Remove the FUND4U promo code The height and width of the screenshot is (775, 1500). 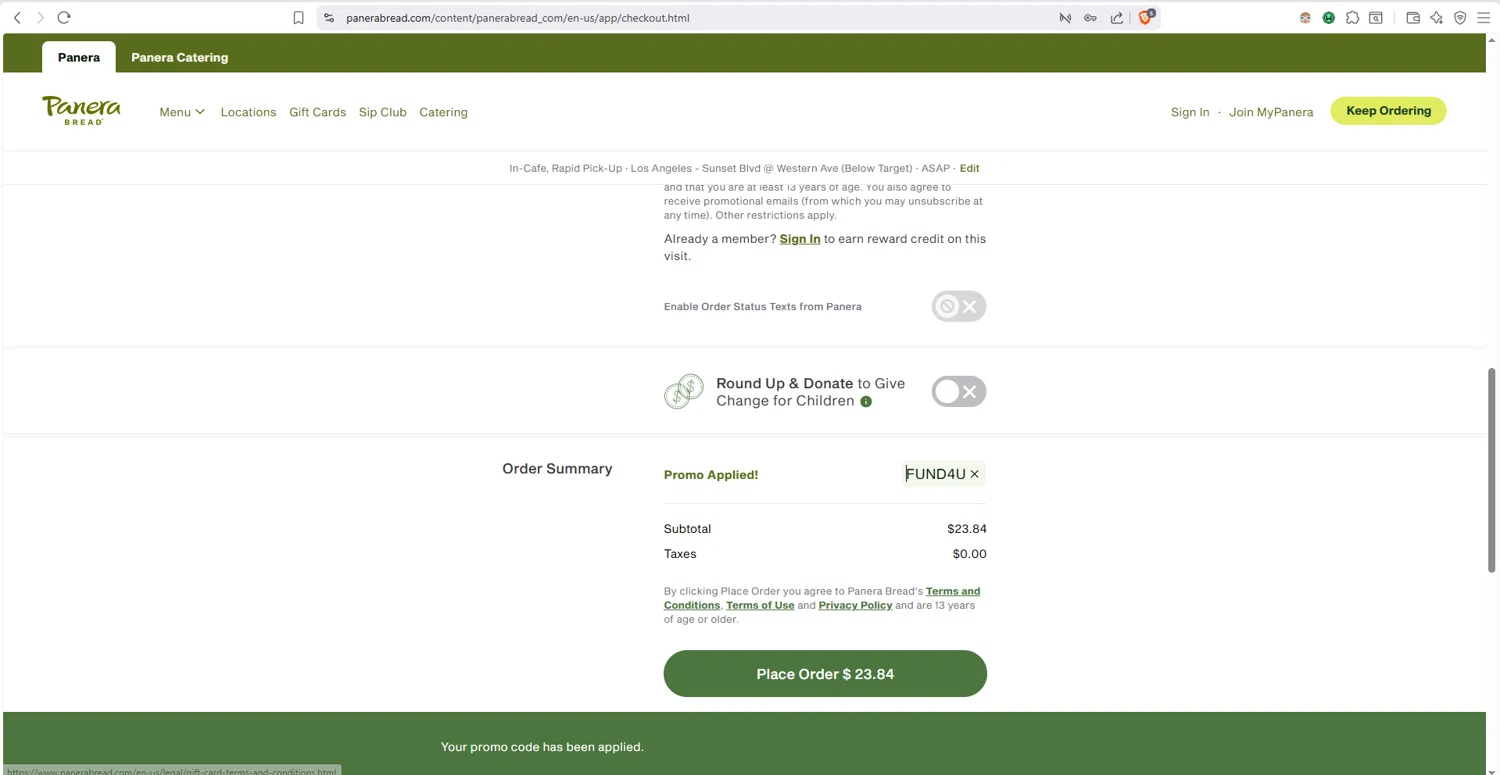974,474
